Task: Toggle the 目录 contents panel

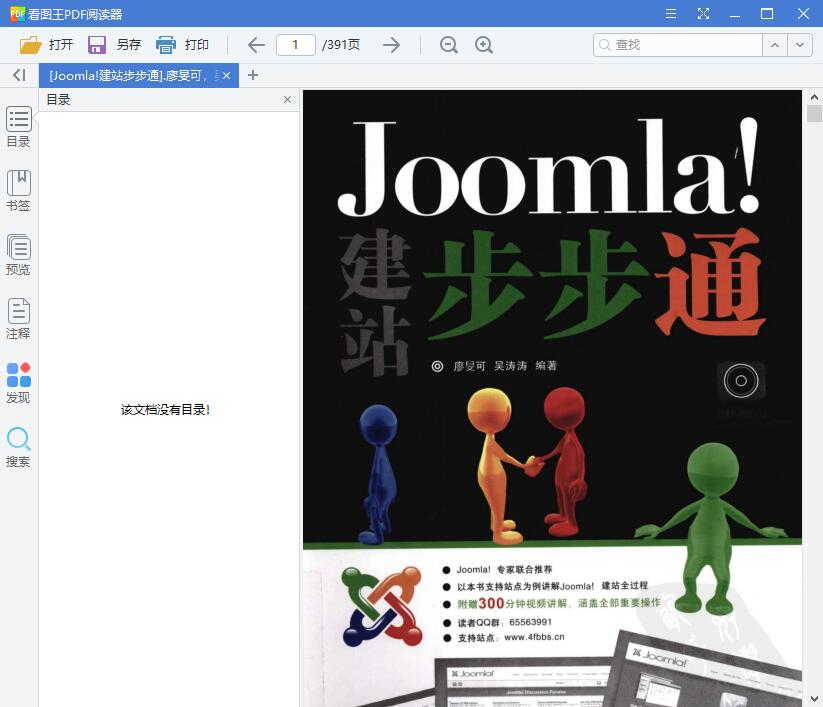Action: coord(18,127)
